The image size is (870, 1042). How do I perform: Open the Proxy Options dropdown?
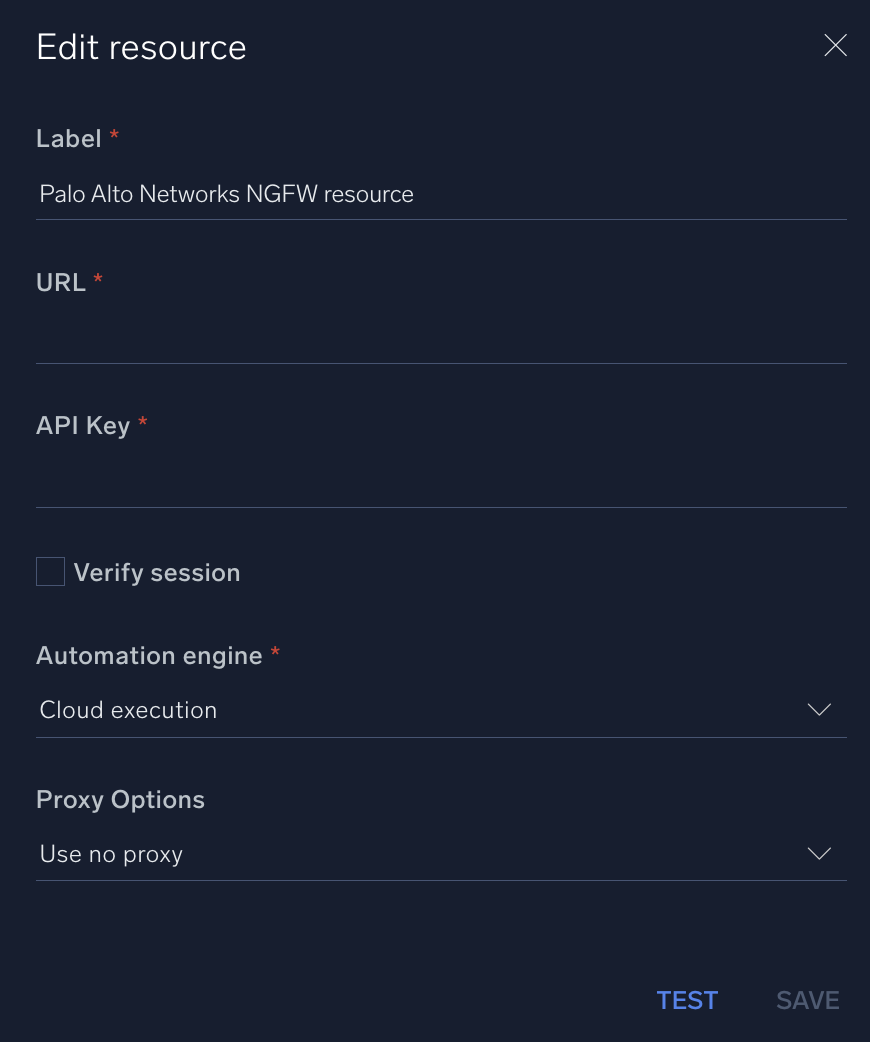pos(440,854)
